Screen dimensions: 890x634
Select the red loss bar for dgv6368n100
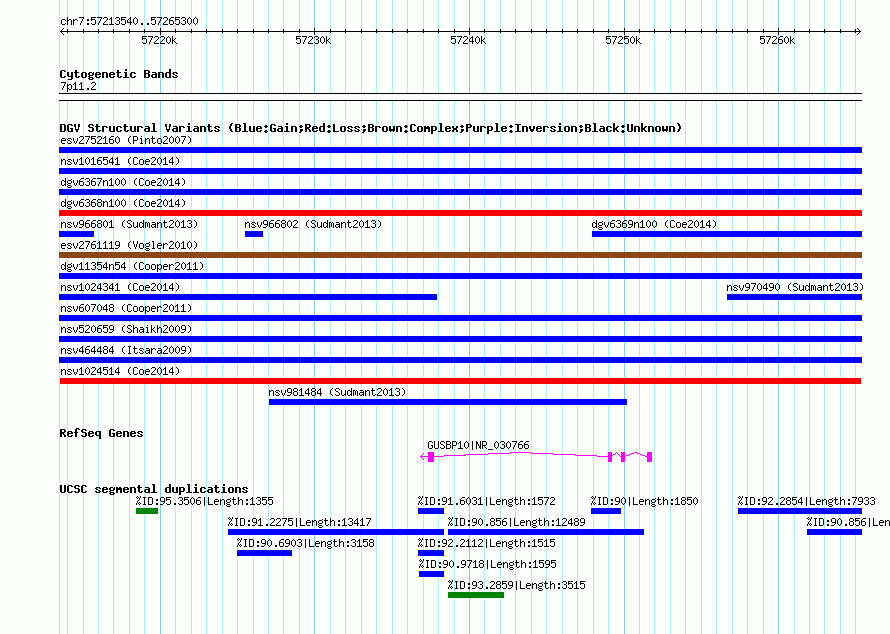[x=460, y=213]
